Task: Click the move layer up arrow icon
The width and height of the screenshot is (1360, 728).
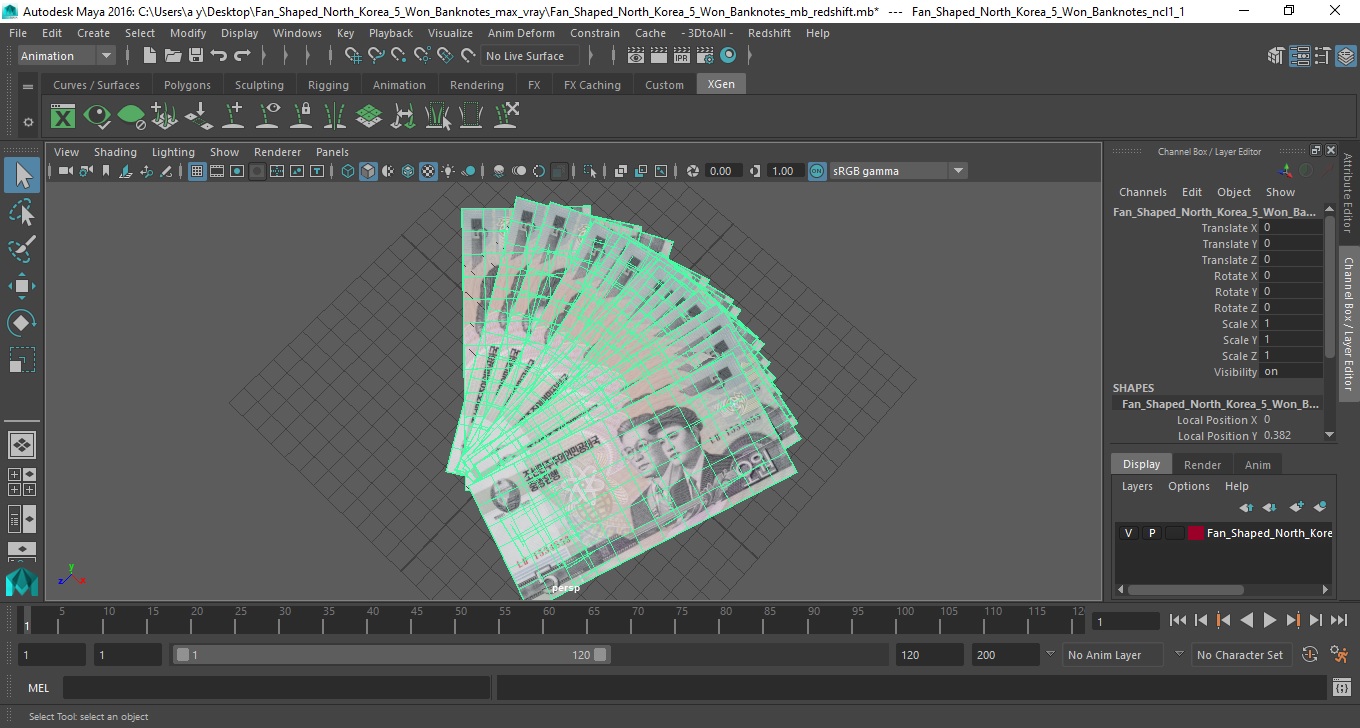Action: (1246, 507)
